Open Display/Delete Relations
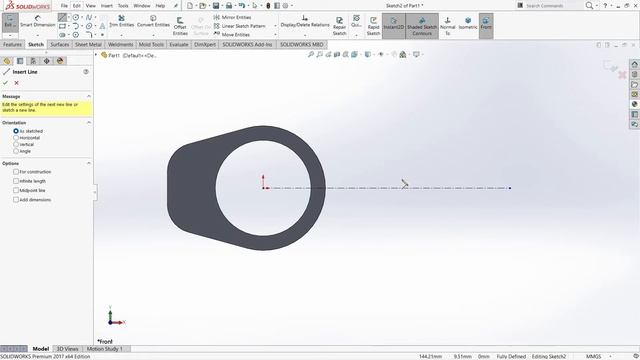This screenshot has height=360, width=640. [x=305, y=21]
